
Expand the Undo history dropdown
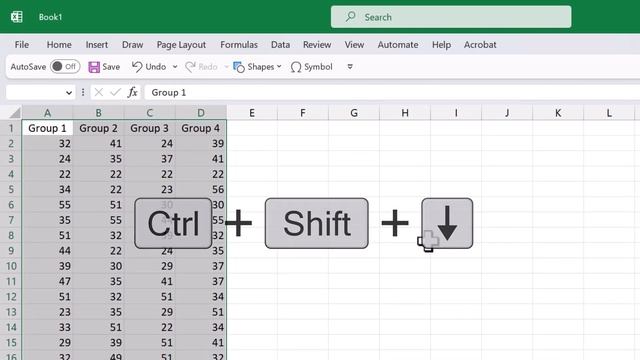coord(175,67)
